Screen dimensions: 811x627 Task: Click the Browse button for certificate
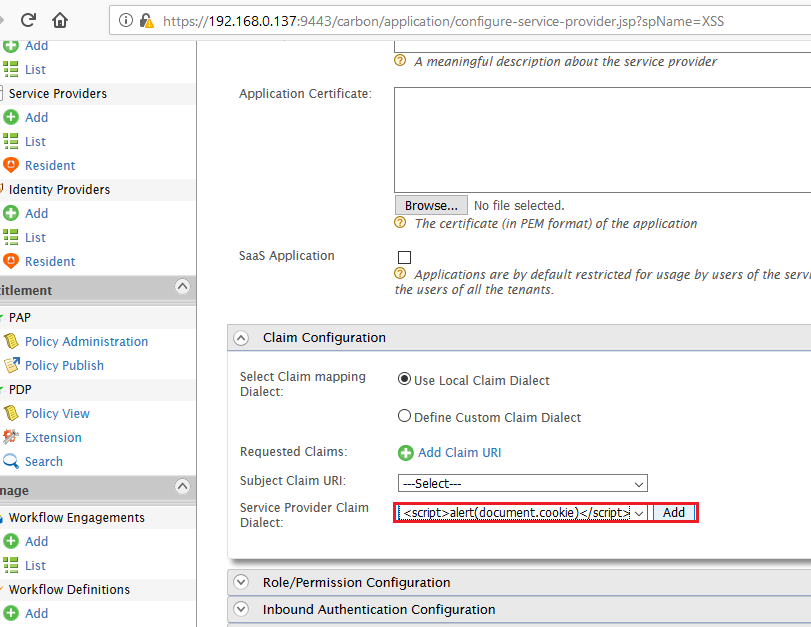(431, 206)
